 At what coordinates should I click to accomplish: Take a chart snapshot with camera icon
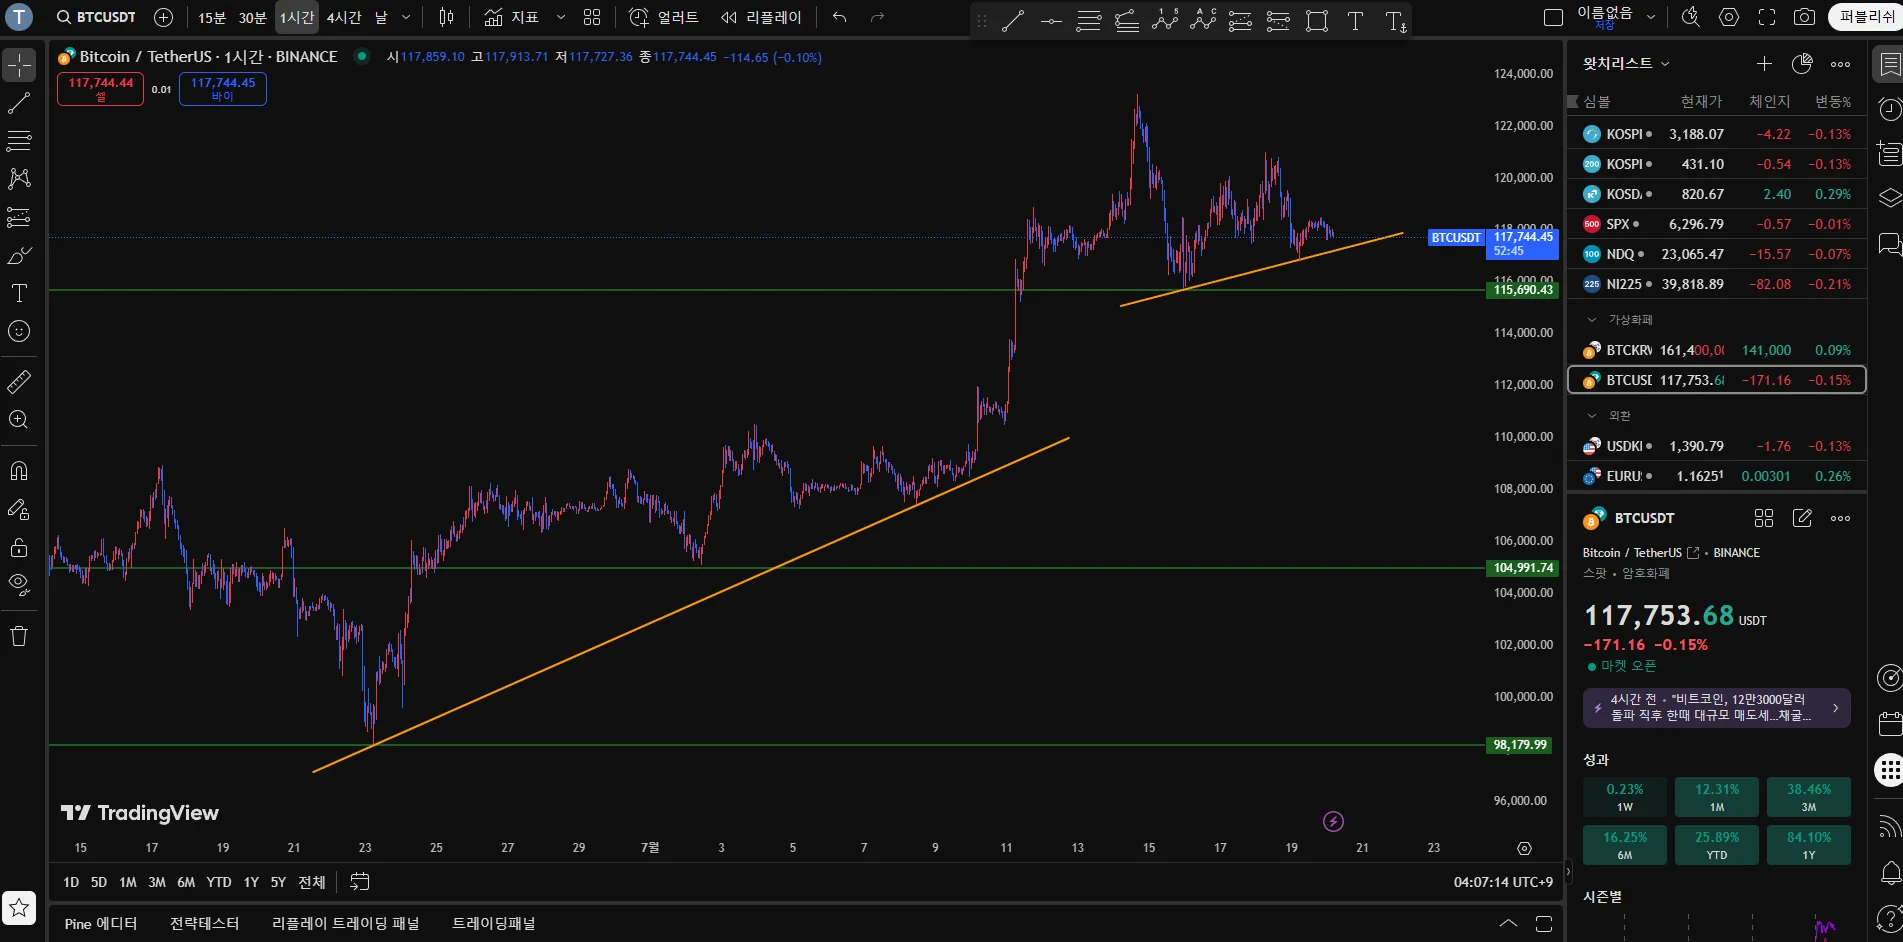1804,17
